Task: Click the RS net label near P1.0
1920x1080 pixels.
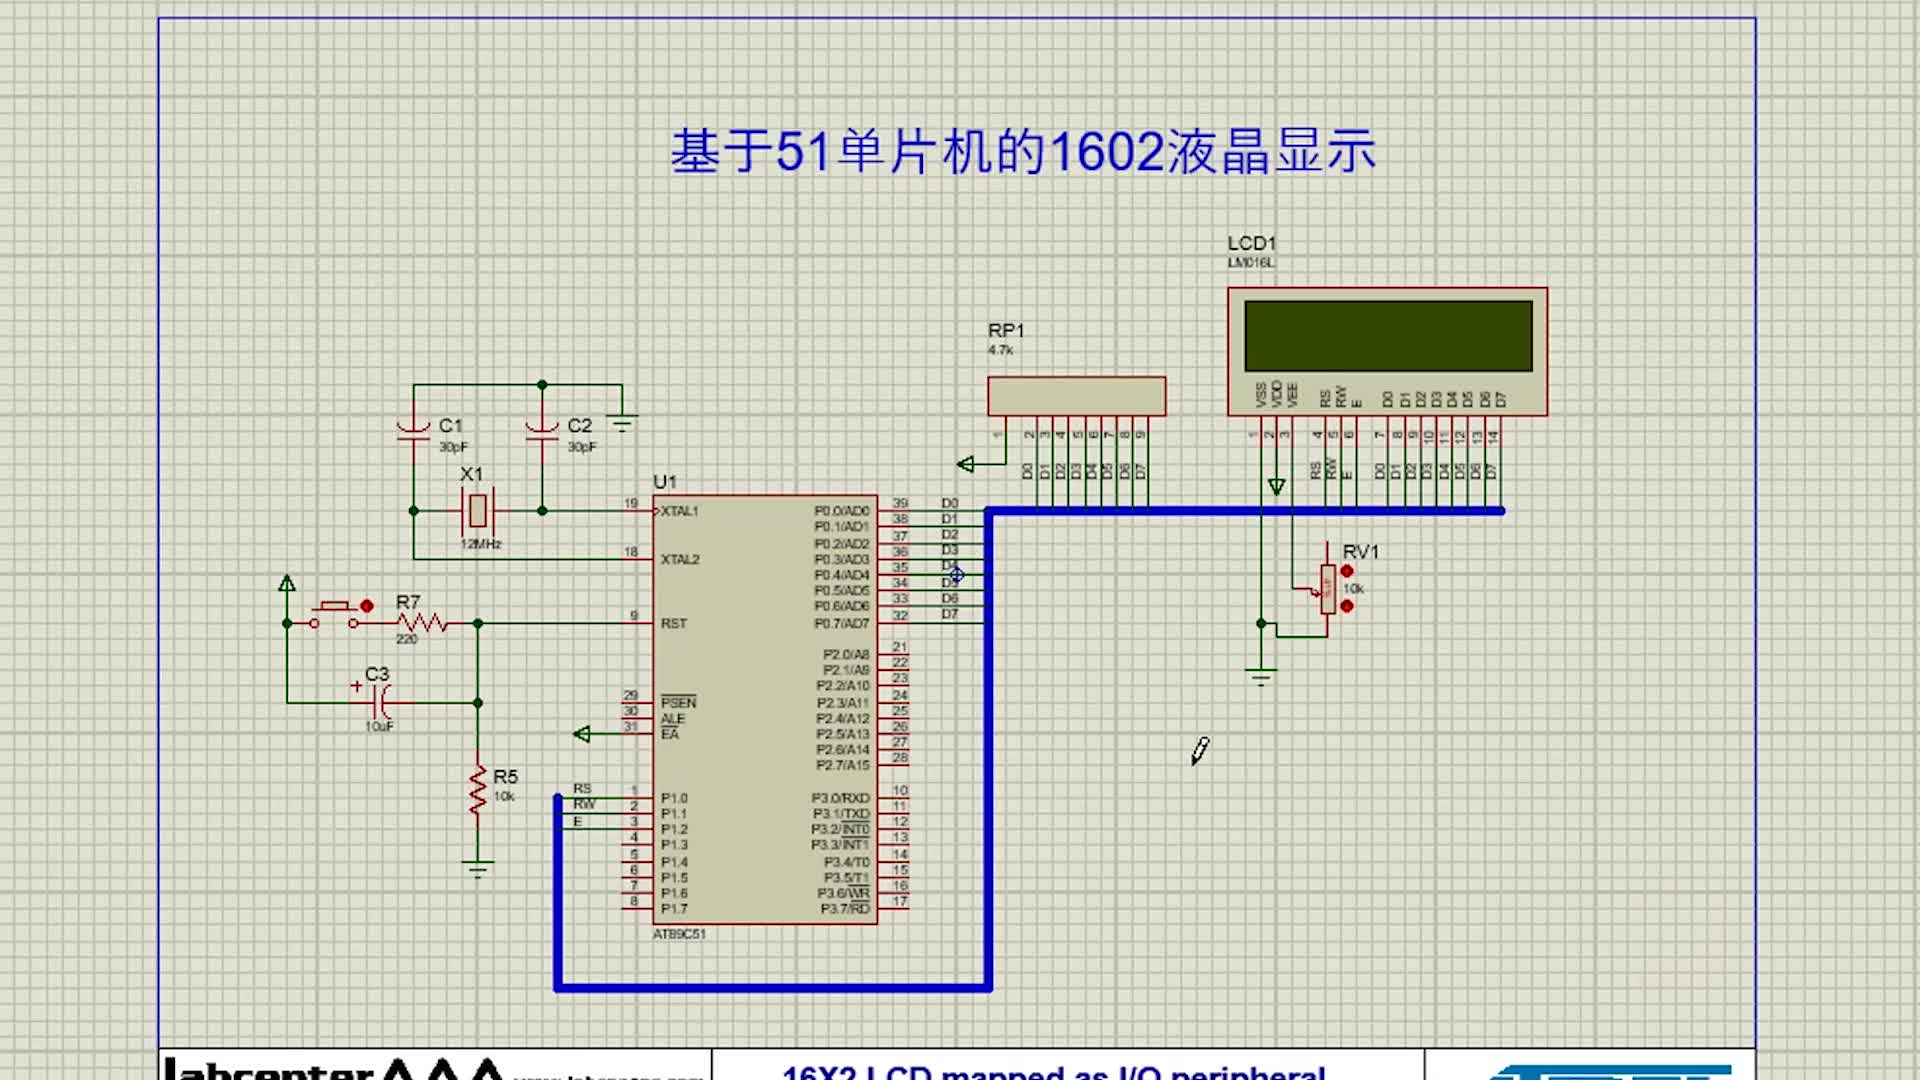Action: (x=582, y=789)
